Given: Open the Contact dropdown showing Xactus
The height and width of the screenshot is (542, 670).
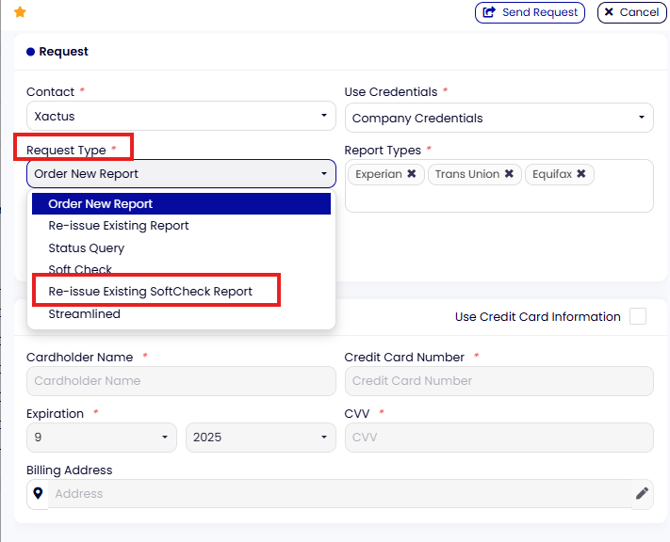Looking at the screenshot, I should click(181, 116).
